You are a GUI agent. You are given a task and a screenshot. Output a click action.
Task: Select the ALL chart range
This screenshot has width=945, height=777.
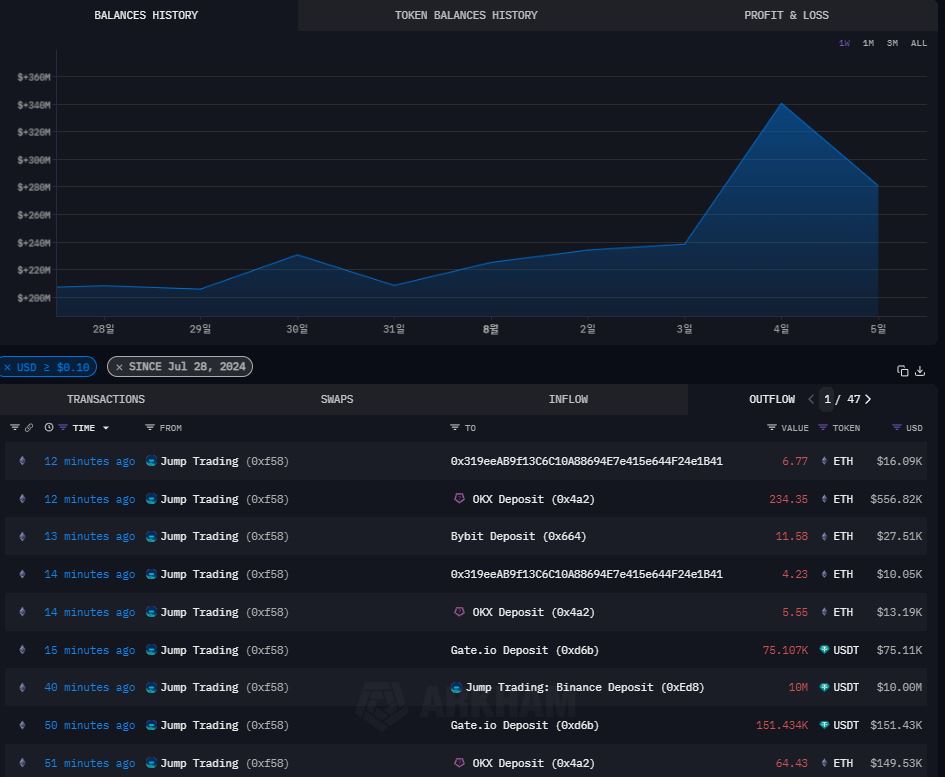tap(918, 43)
